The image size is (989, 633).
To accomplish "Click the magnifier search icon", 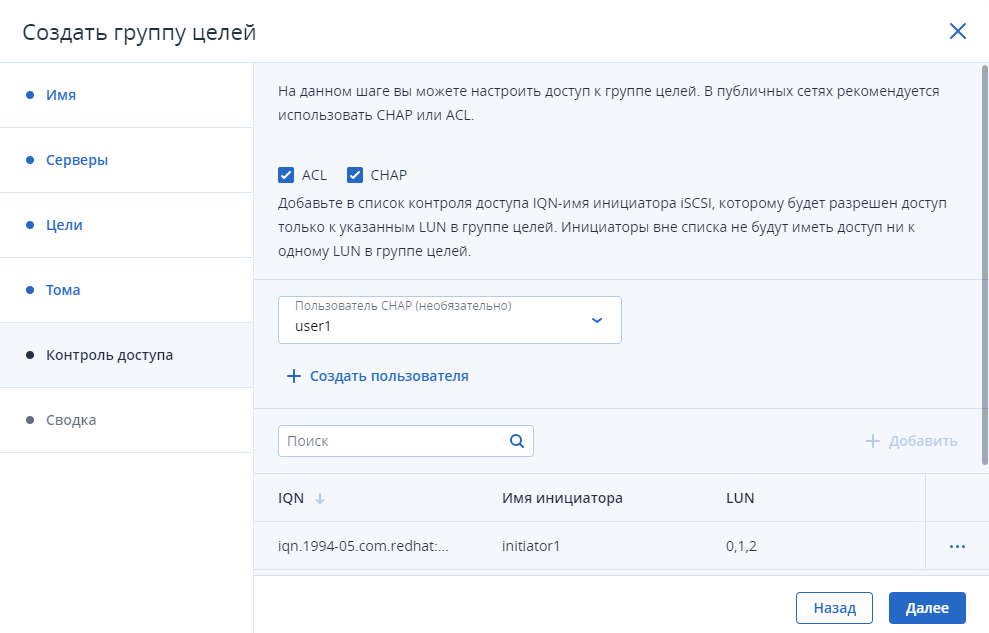I will 517,441.
